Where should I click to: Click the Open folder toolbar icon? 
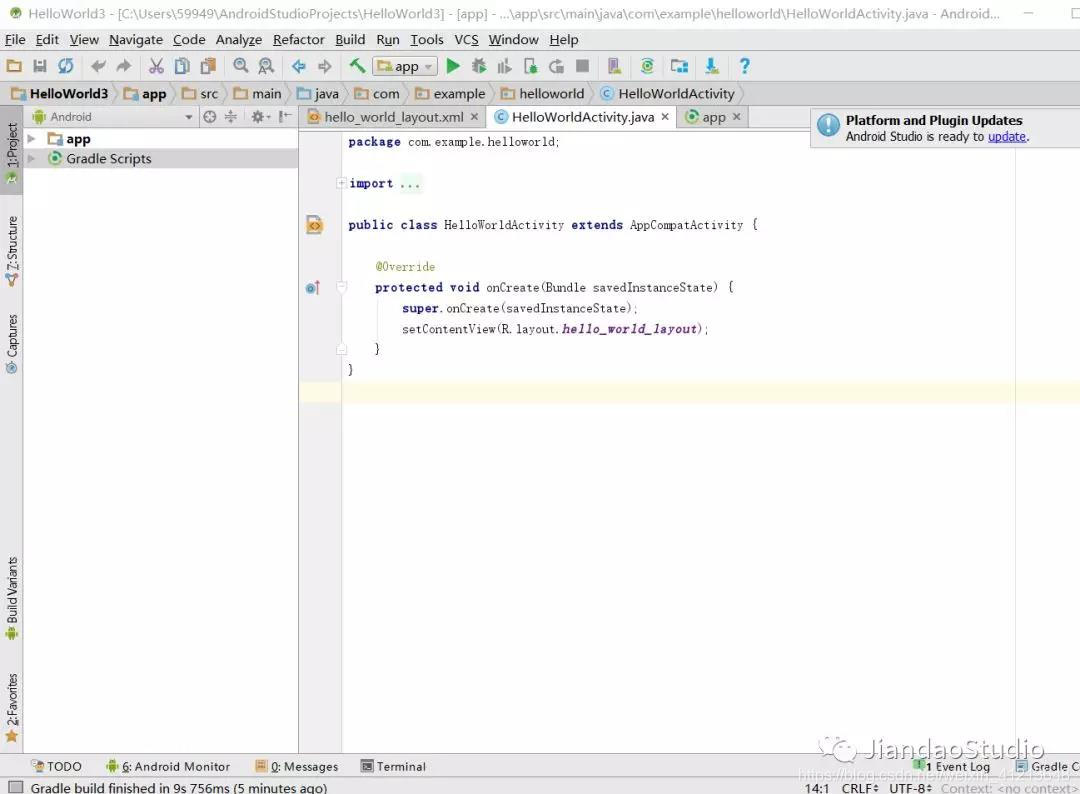[x=14, y=66]
